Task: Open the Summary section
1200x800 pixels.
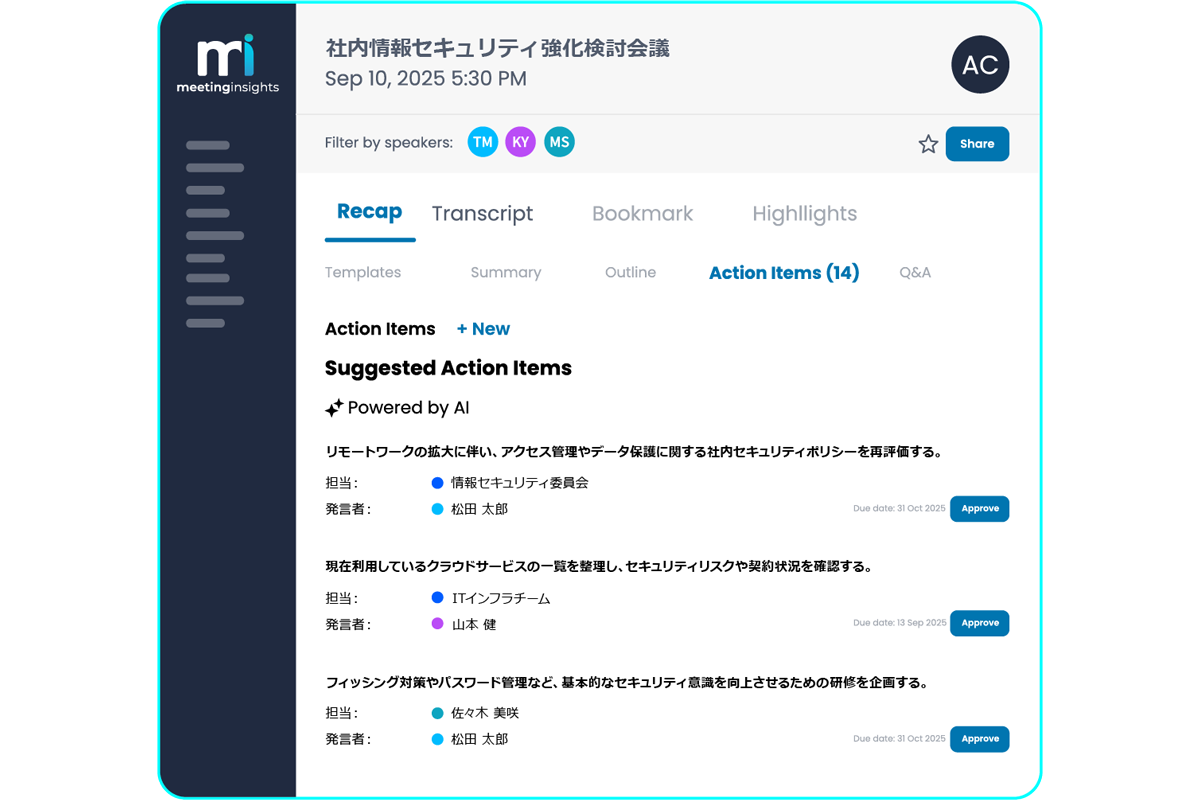Action: click(x=506, y=272)
